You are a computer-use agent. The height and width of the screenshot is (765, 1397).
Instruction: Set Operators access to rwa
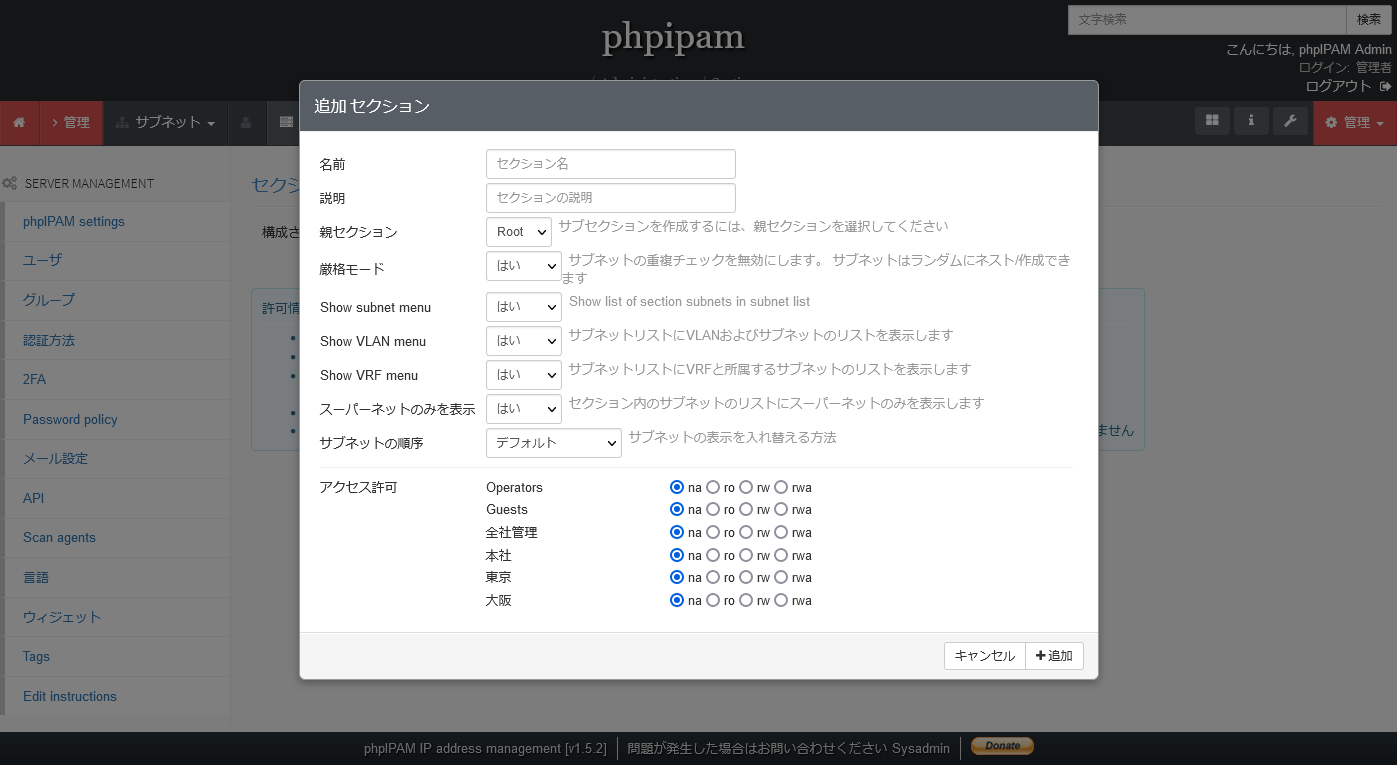click(781, 487)
